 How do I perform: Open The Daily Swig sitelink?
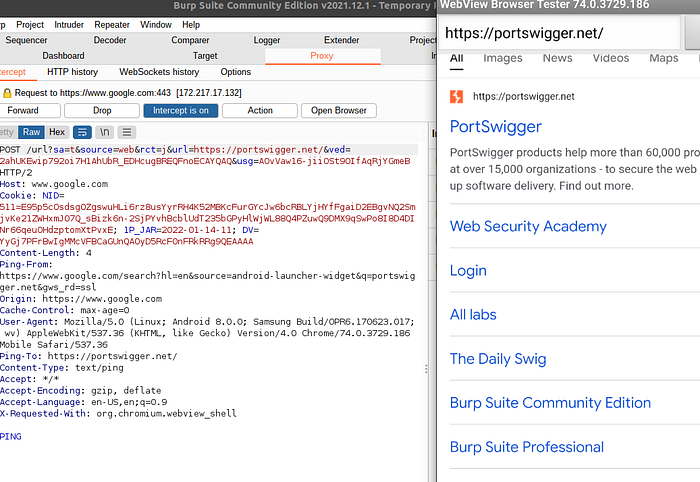pos(498,359)
